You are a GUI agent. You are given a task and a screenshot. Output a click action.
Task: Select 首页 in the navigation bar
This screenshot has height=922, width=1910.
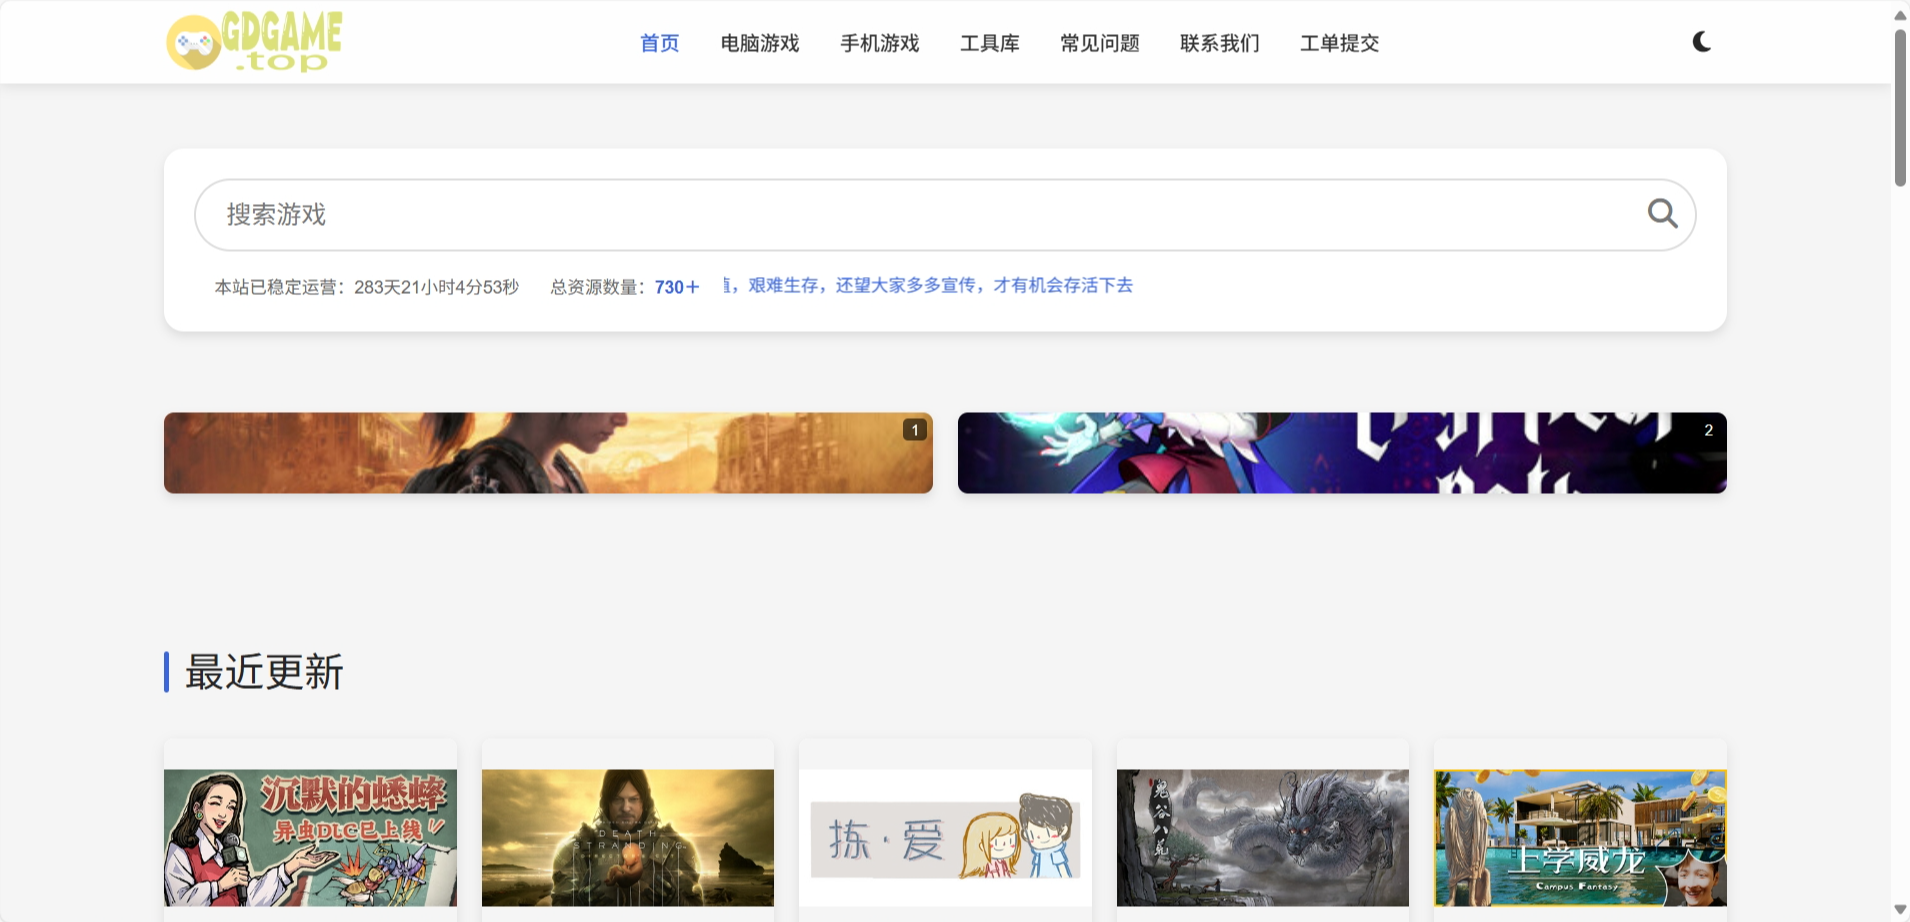[659, 43]
